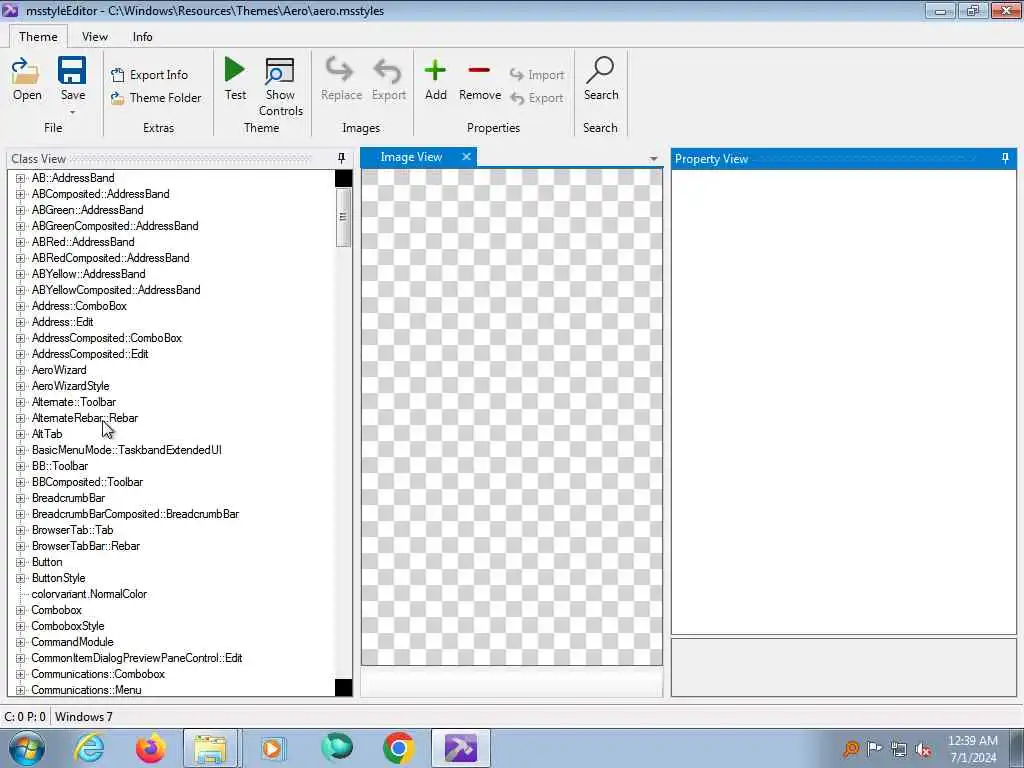
Task: Select CommonItemDialogPreviewPaneControl::Edit class
Action: (x=136, y=658)
